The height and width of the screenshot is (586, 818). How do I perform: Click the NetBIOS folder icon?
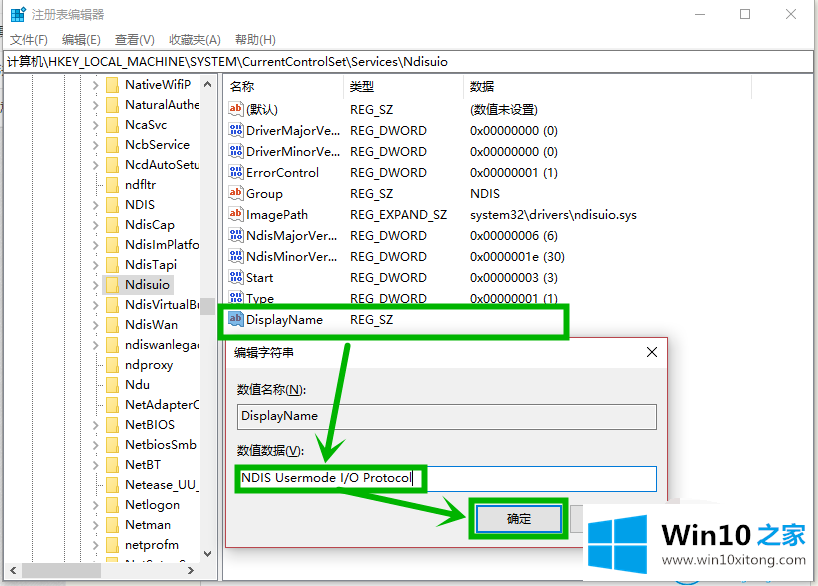pos(112,425)
